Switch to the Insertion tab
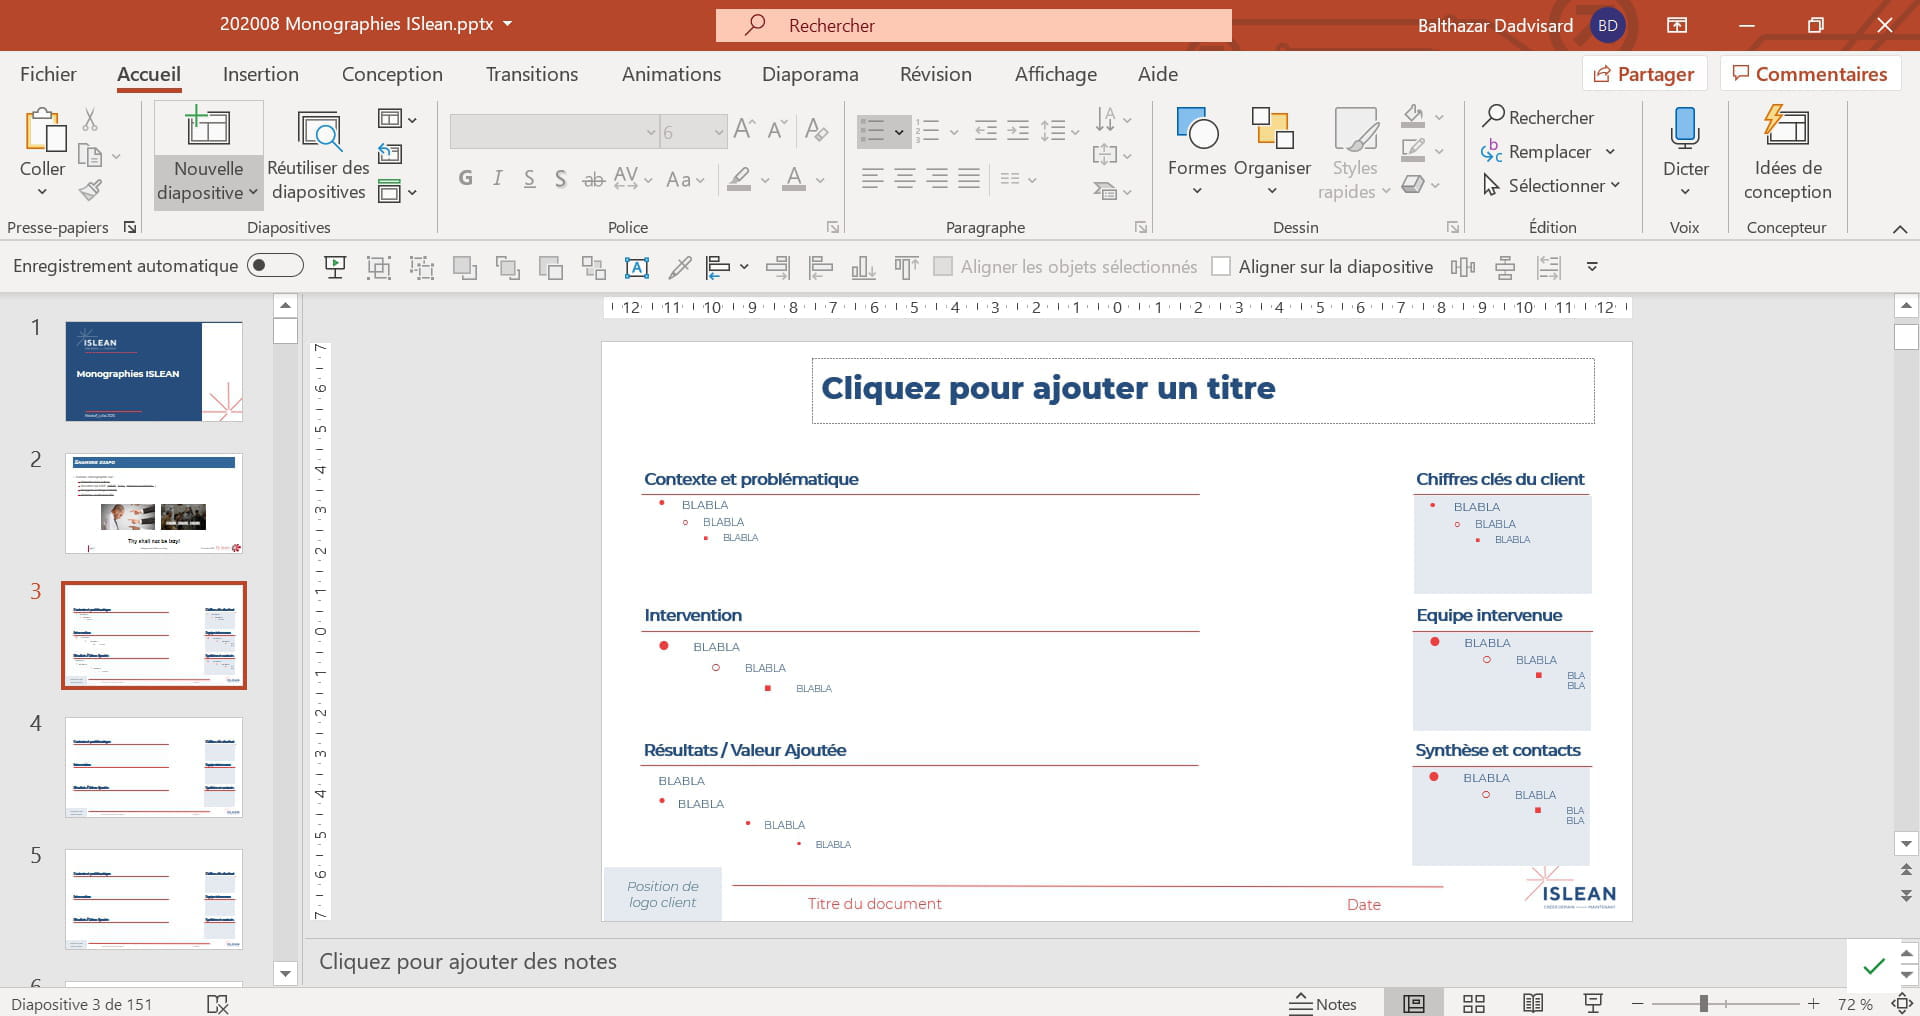The image size is (1920, 1016). click(x=261, y=74)
